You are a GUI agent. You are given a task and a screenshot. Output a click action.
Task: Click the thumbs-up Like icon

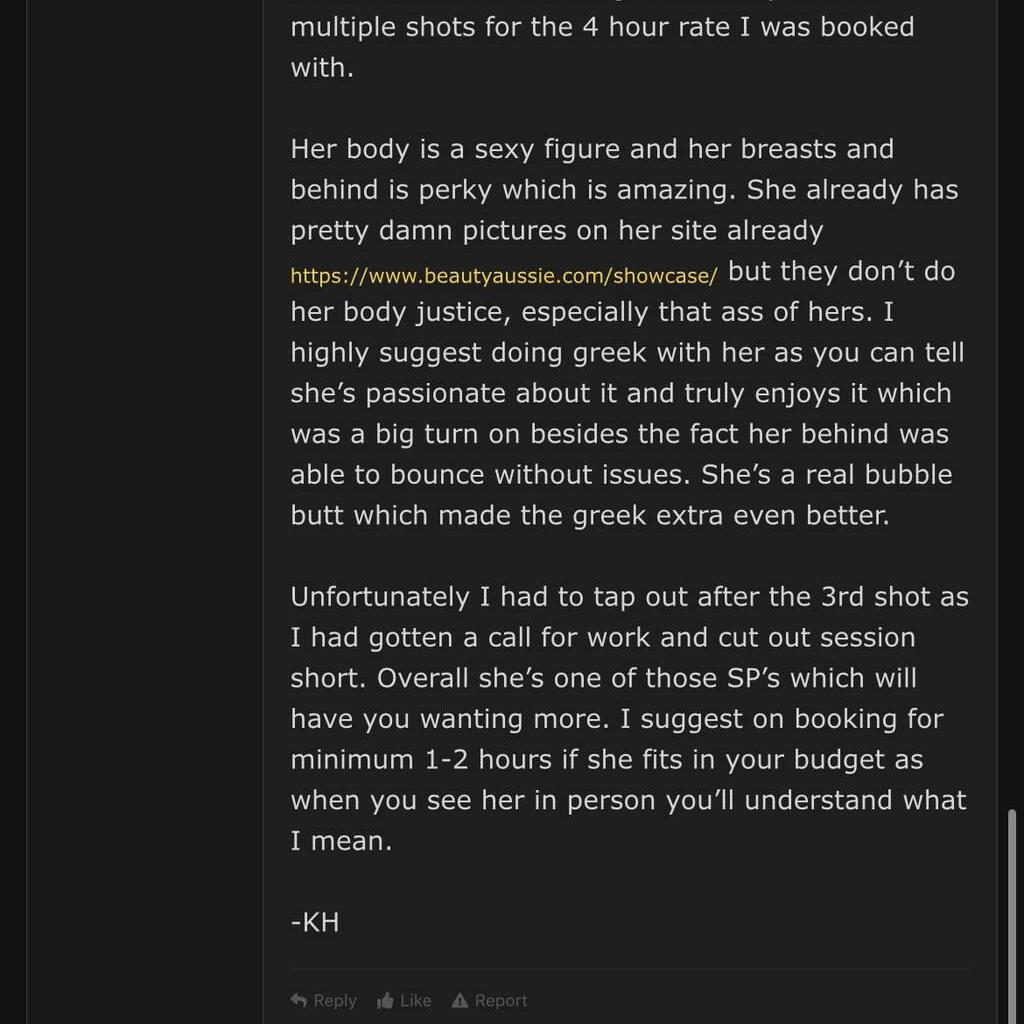pyautogui.click(x=386, y=1000)
